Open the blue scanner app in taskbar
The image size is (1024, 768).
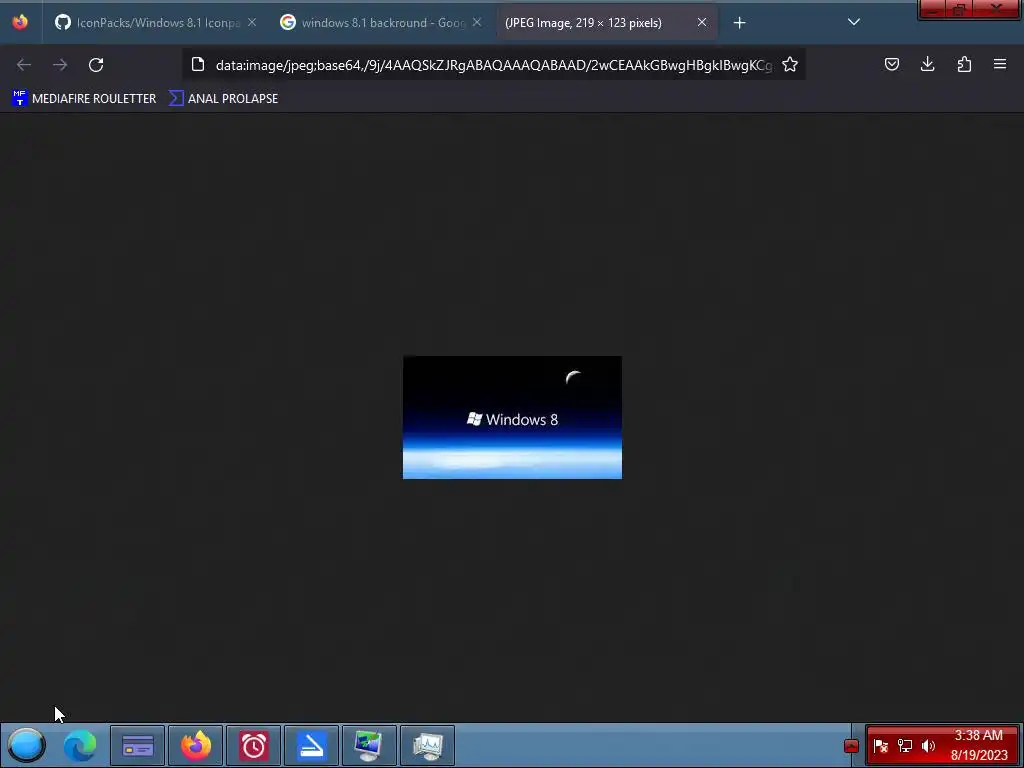312,745
